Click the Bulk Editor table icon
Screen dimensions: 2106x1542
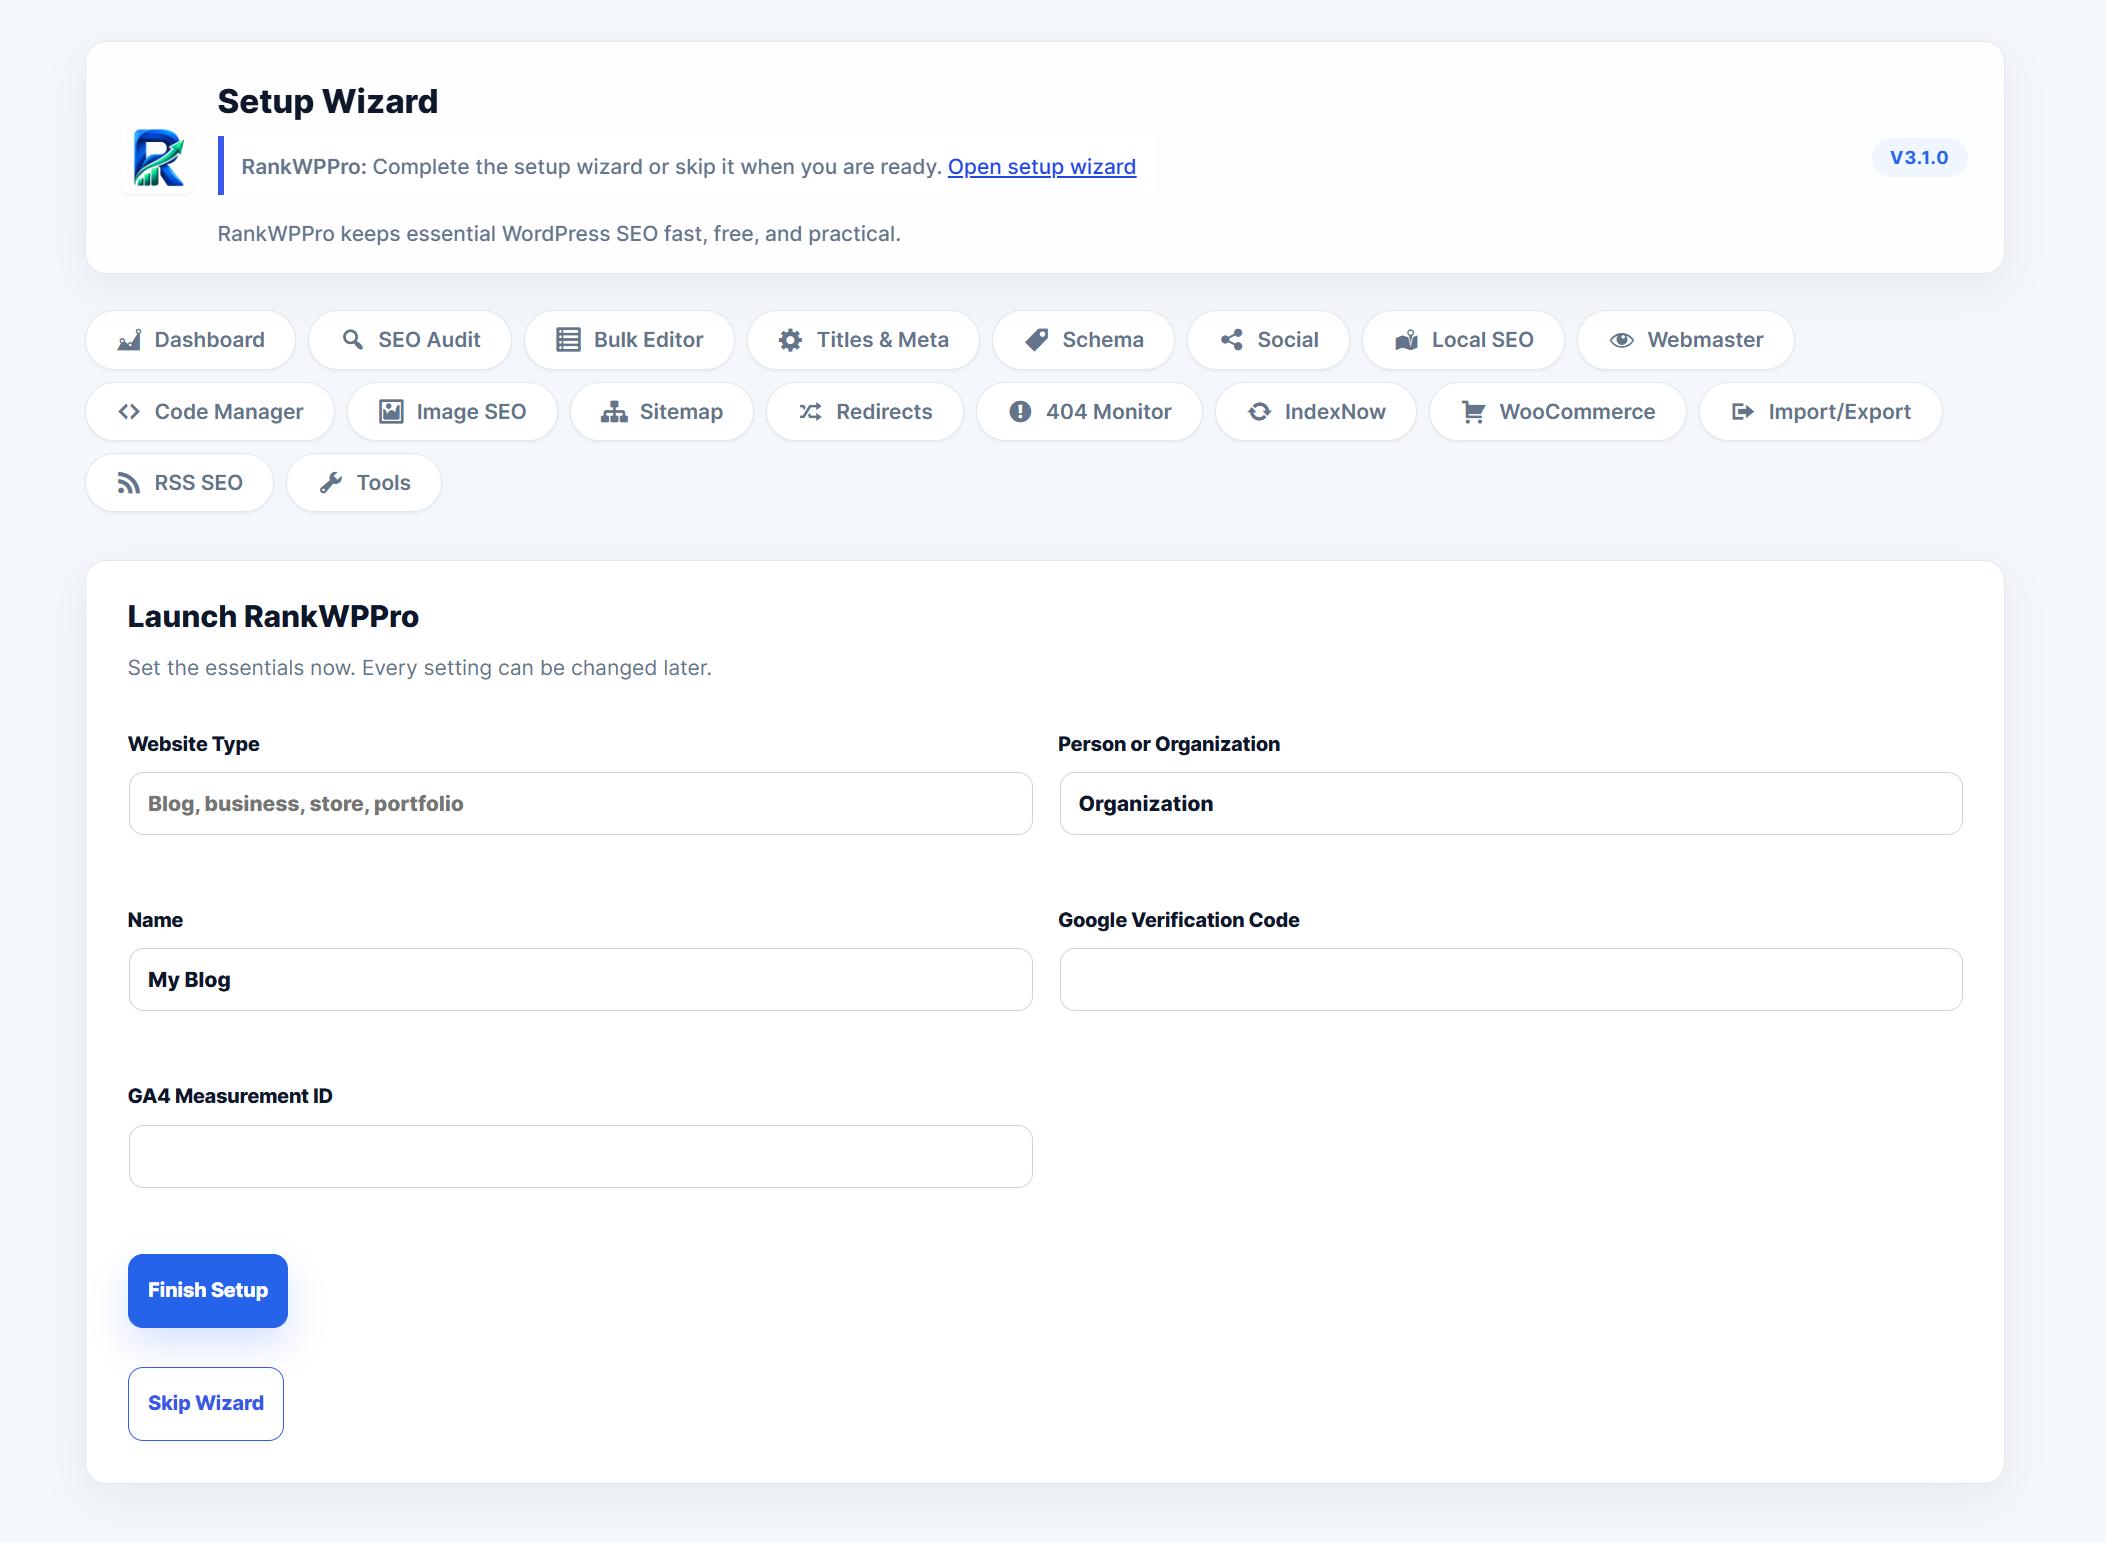(568, 340)
